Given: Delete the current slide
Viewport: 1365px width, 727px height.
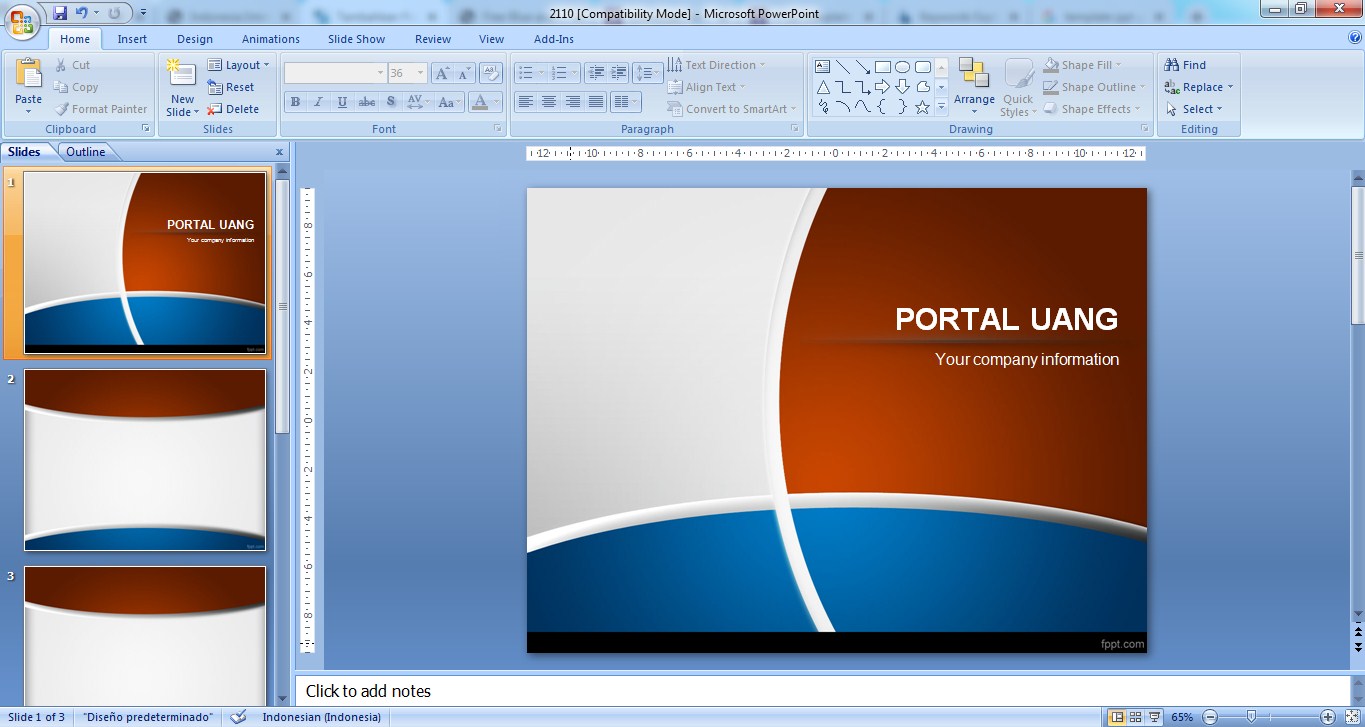Looking at the screenshot, I should click(233, 109).
